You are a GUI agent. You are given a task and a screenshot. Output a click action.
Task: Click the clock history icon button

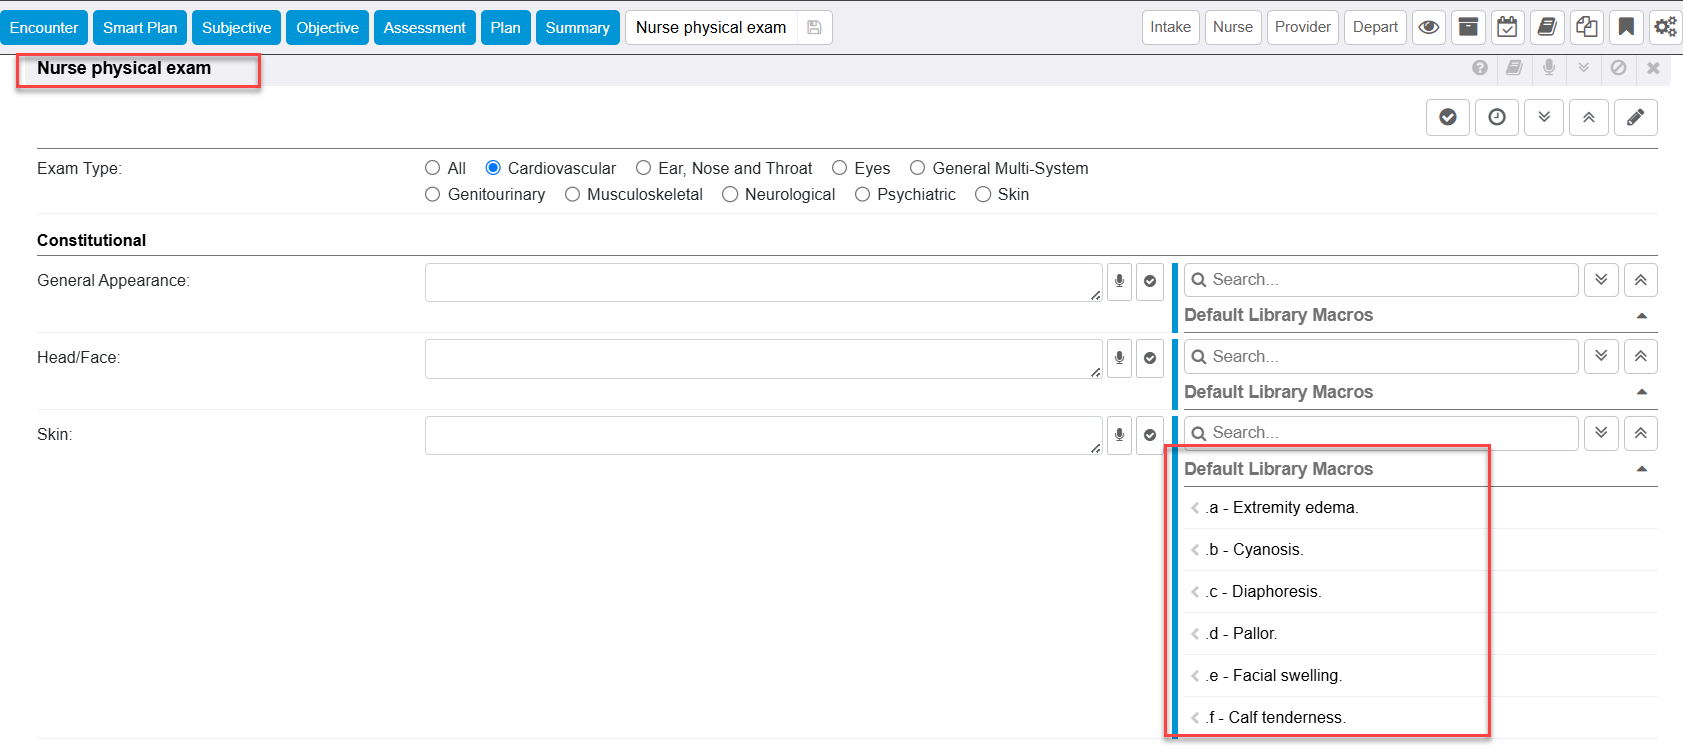(x=1497, y=117)
